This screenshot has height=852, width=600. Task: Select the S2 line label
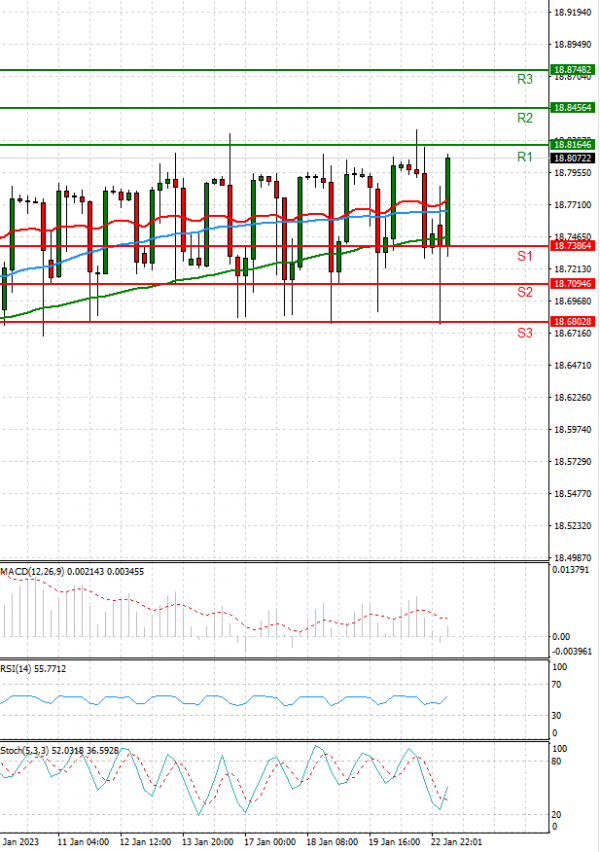524,292
